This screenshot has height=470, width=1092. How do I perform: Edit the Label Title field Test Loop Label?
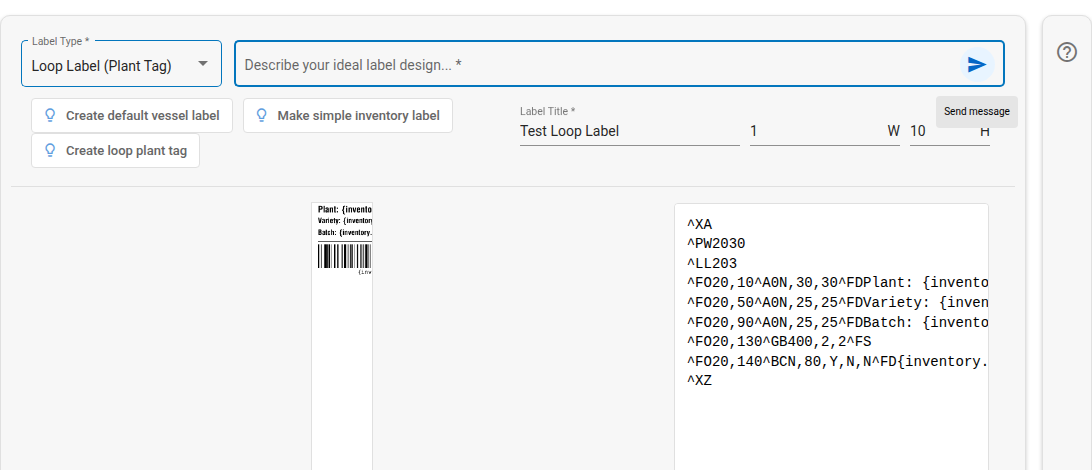pyautogui.click(x=630, y=131)
